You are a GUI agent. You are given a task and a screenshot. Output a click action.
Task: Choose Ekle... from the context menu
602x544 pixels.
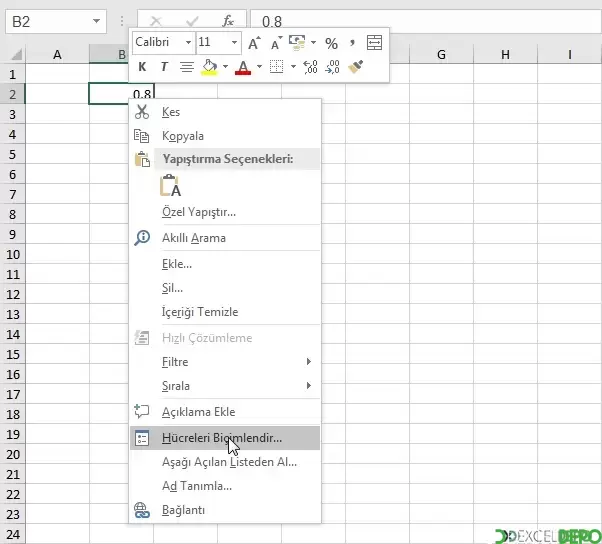click(x=225, y=264)
